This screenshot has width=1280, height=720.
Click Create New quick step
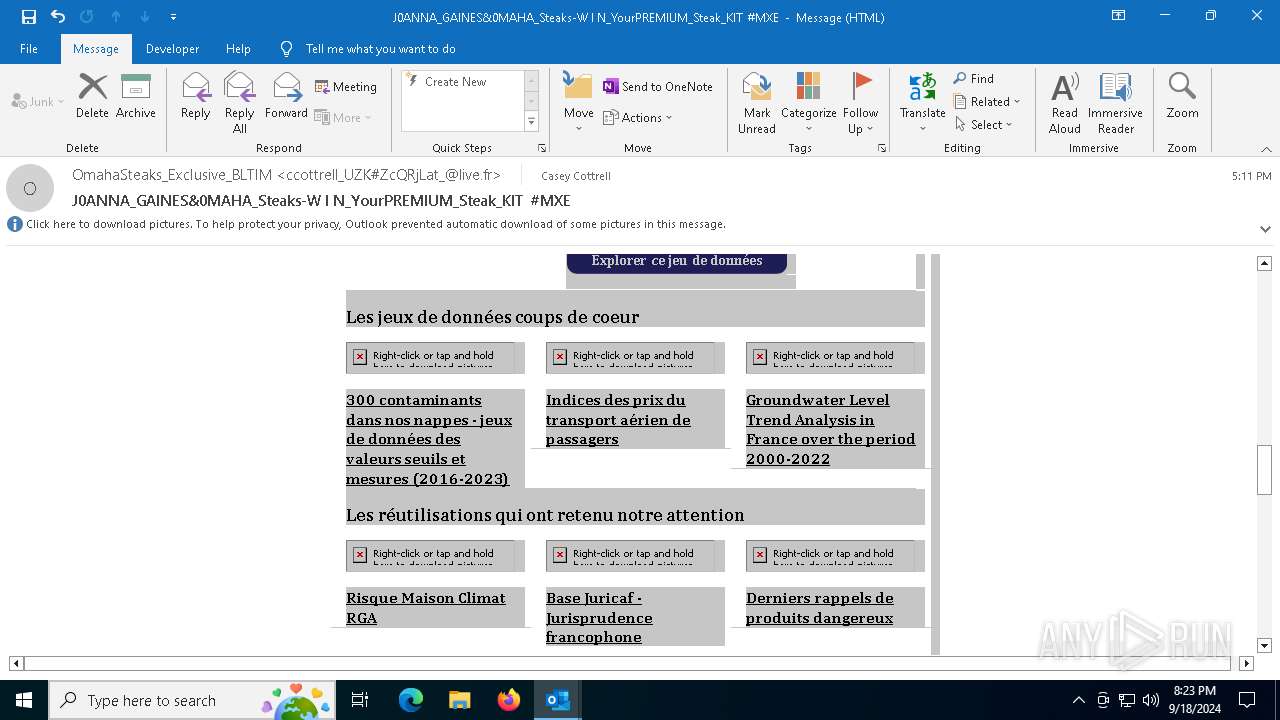click(x=456, y=82)
